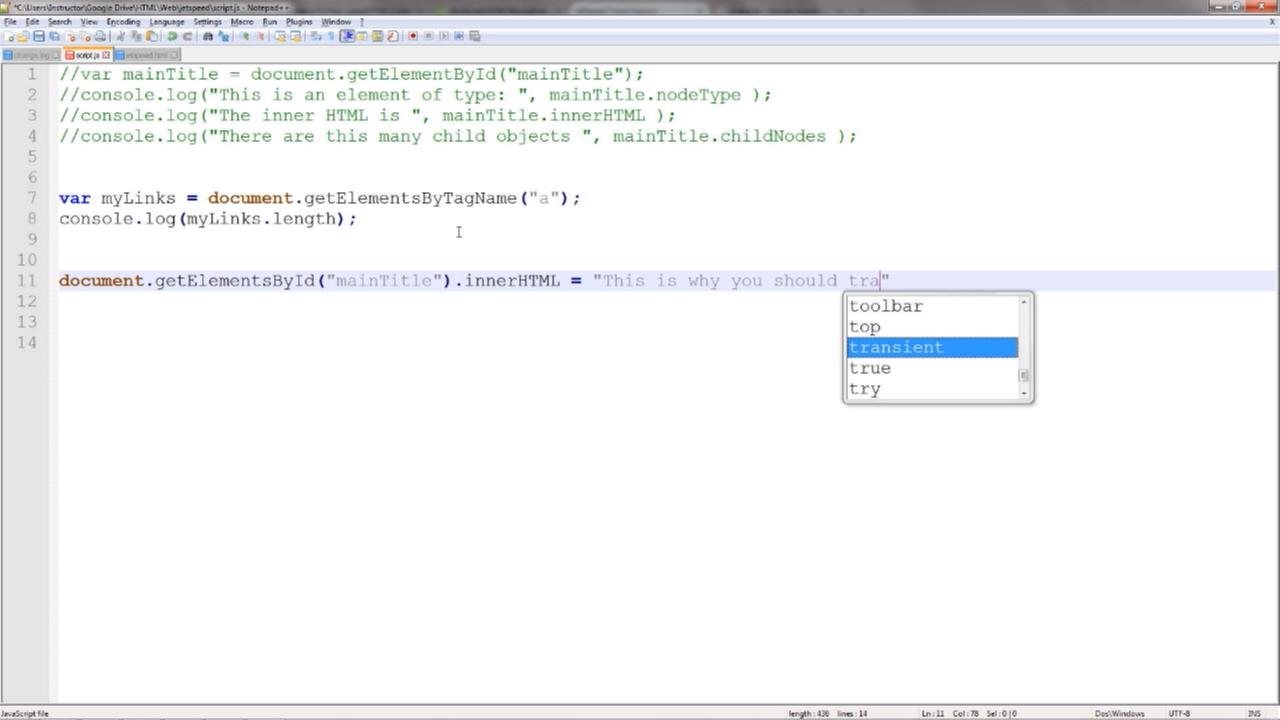Click 'getElementsByTagName' on line 7
The image size is (1280, 720).
(x=410, y=198)
